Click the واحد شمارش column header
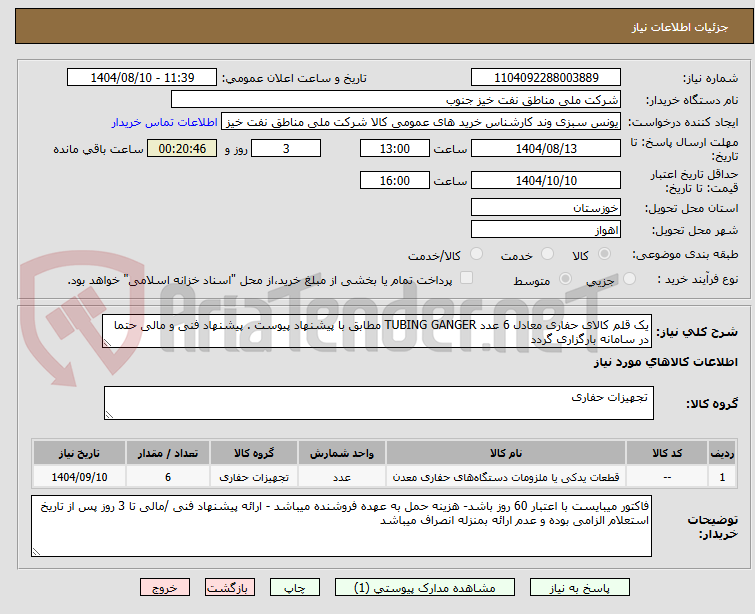Screen dimensions: 755x614 (341, 453)
